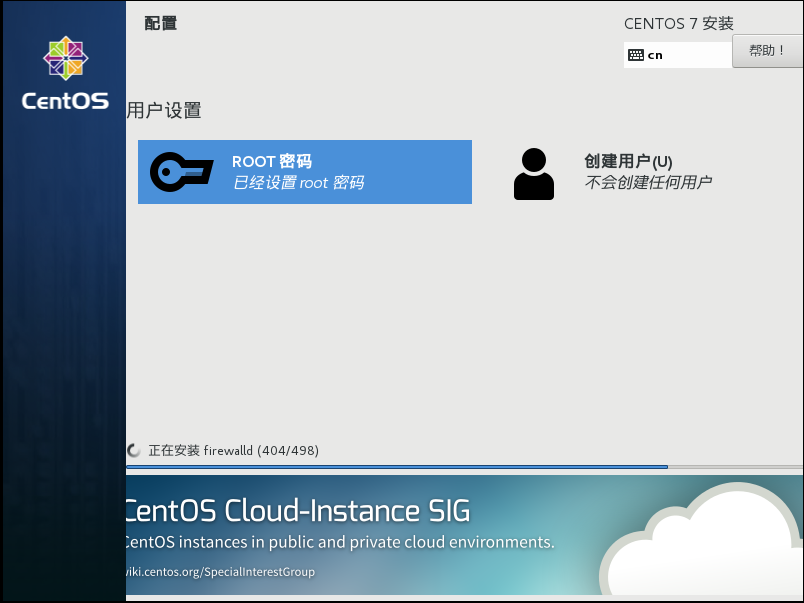This screenshot has height=603, width=804.
Task: Click the create user person icon
Action: [x=534, y=174]
